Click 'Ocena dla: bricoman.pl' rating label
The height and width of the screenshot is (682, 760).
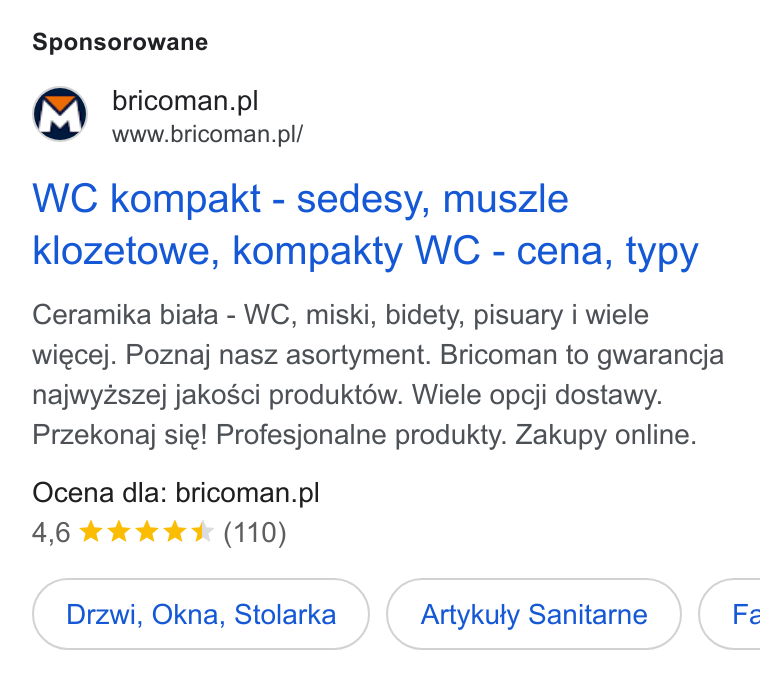click(175, 493)
